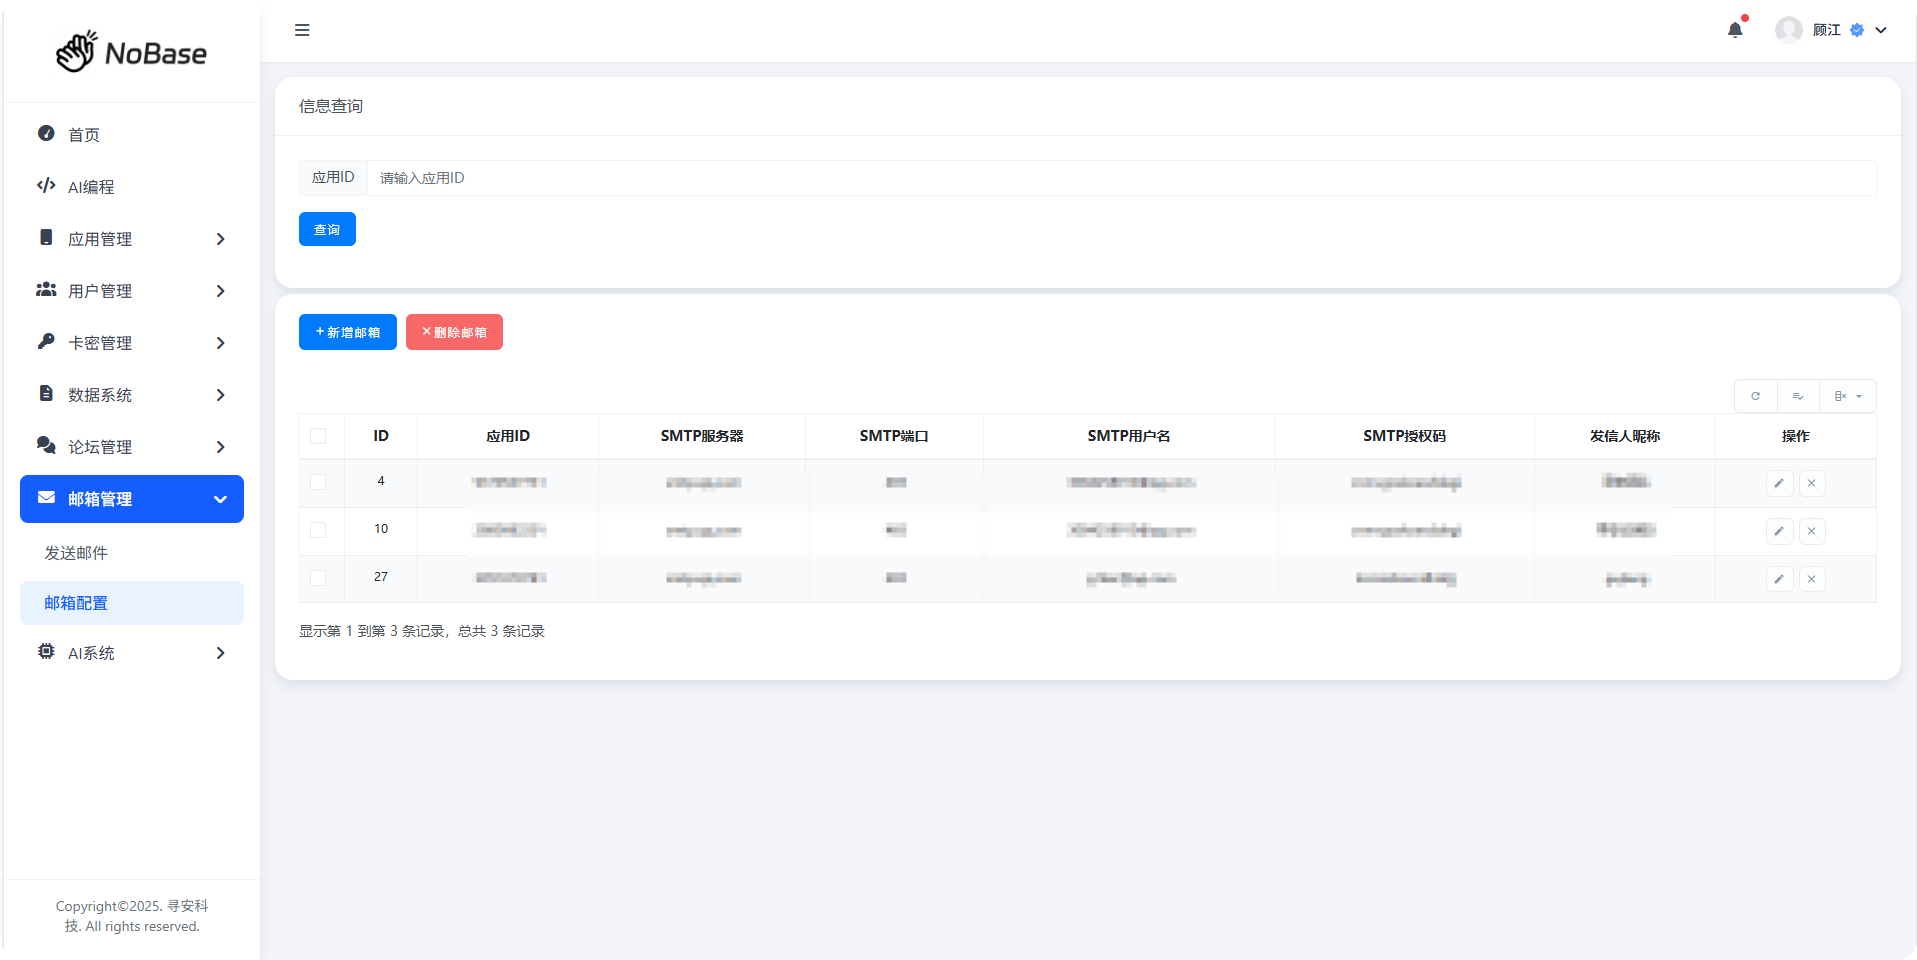Viewport: 1917px width, 960px height.
Task: Click the table refresh icon
Action: coord(1755,396)
